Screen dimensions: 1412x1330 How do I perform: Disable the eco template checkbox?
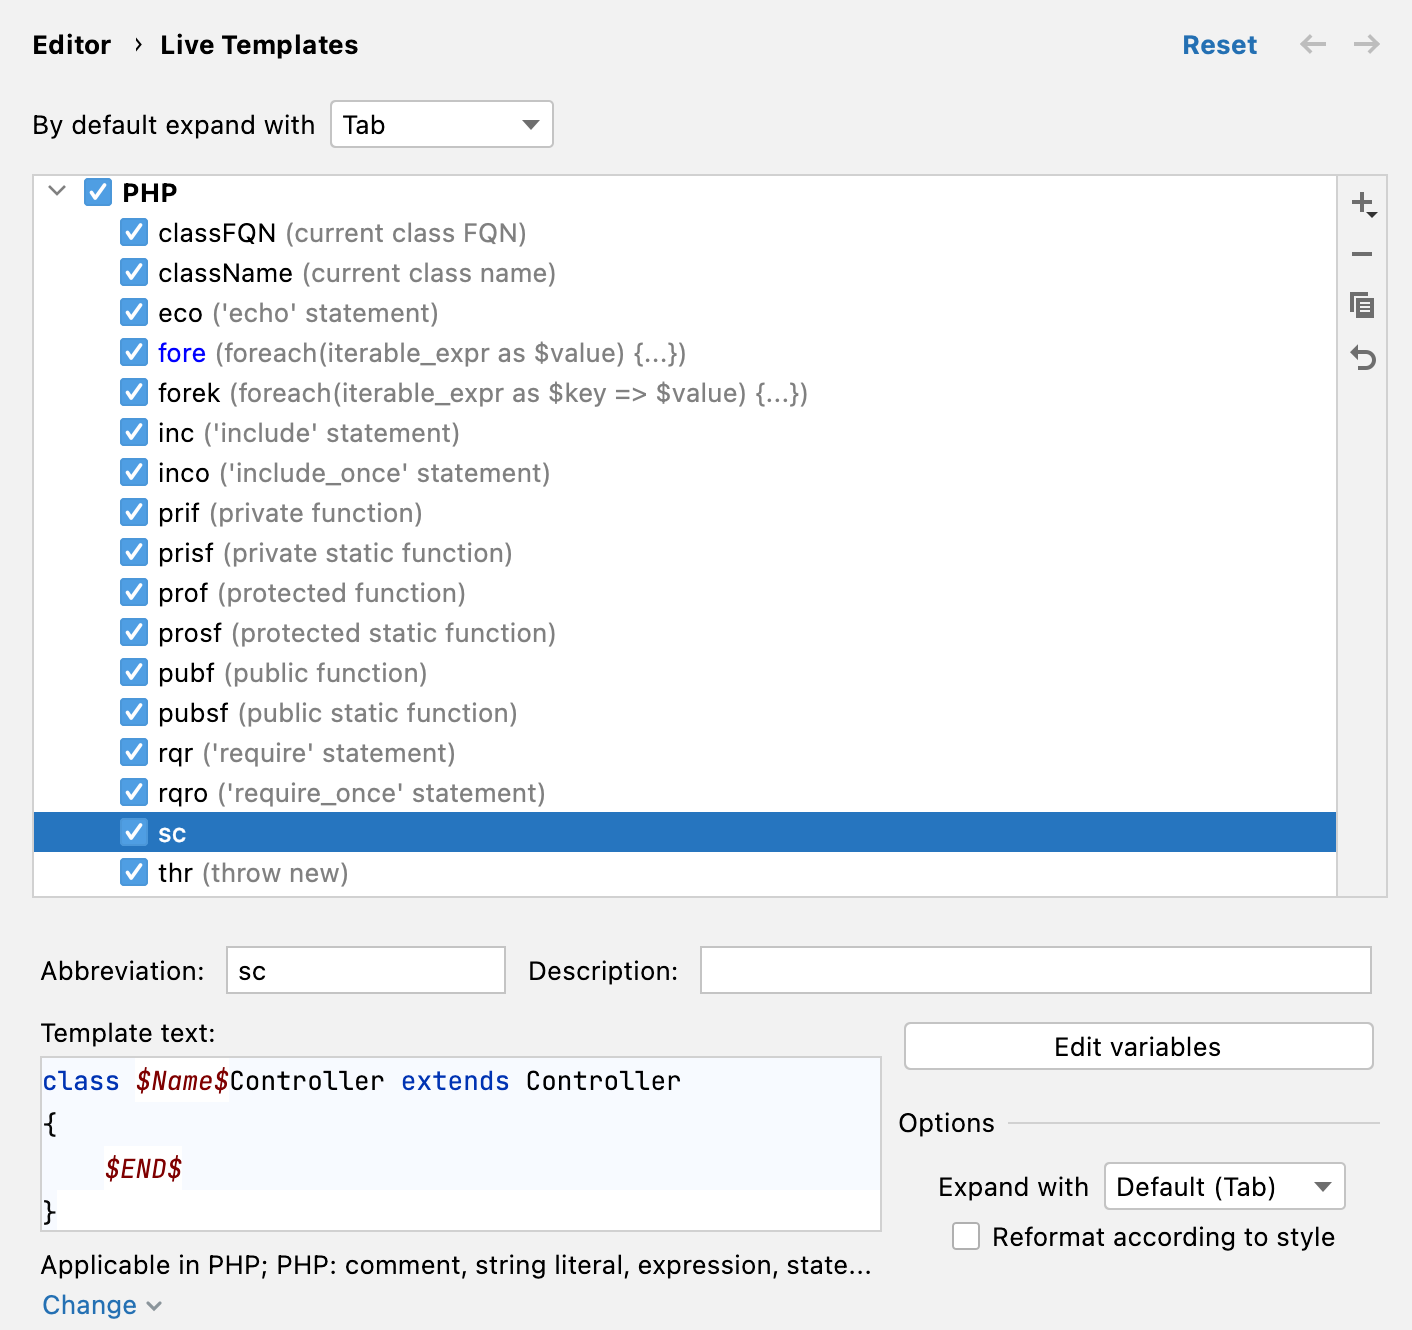134,312
